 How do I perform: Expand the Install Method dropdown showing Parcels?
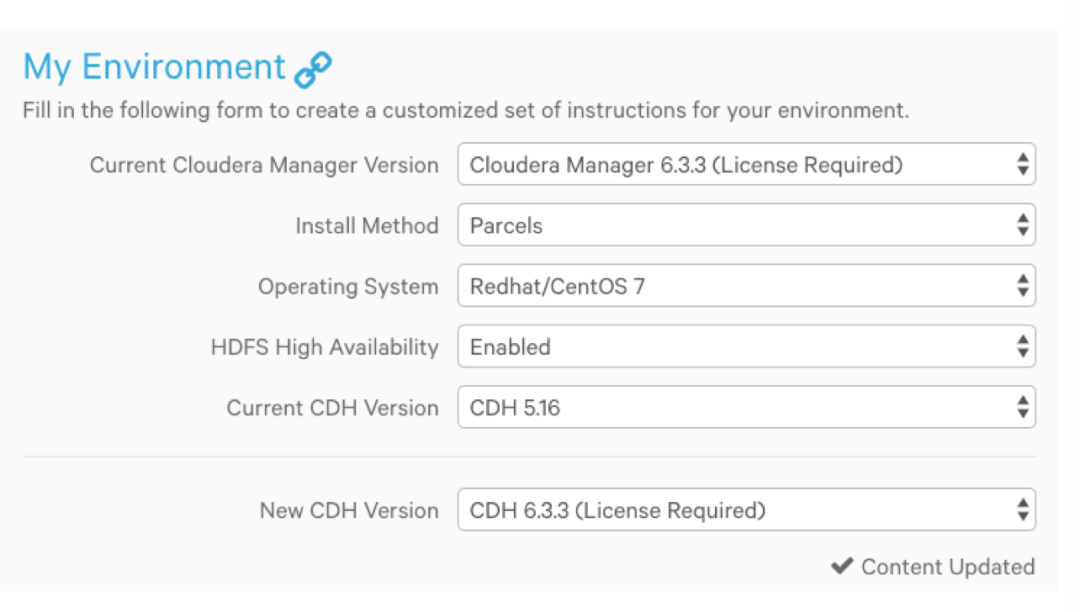(745, 226)
